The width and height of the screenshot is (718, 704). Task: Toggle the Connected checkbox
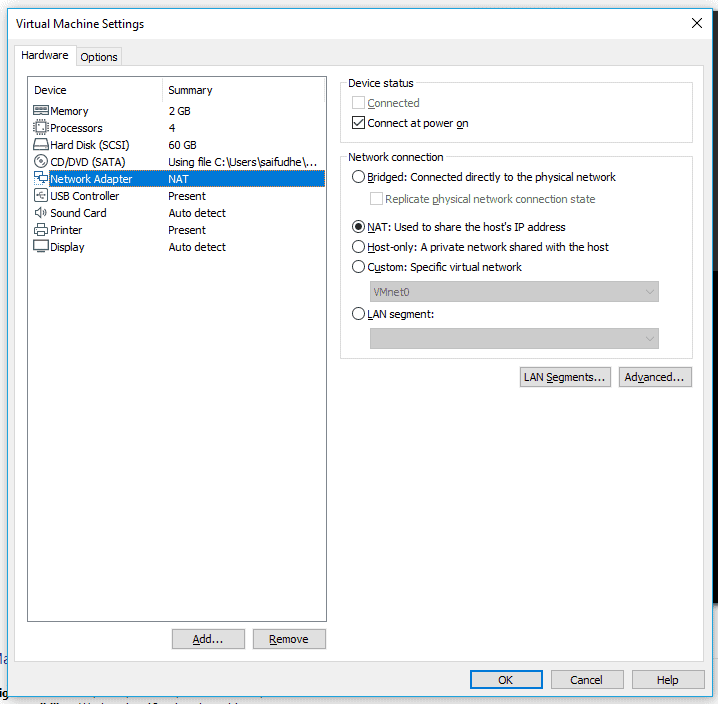358,103
